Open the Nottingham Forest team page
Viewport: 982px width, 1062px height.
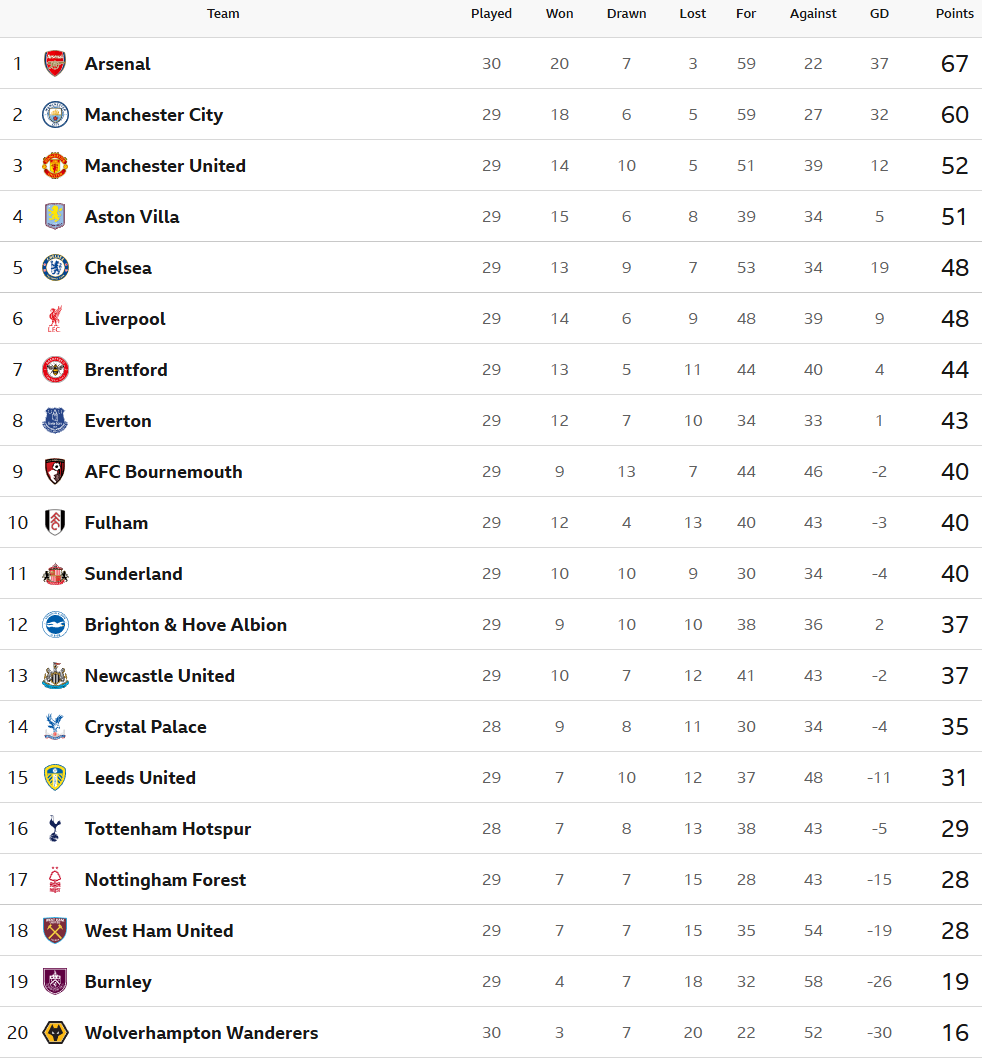165,880
